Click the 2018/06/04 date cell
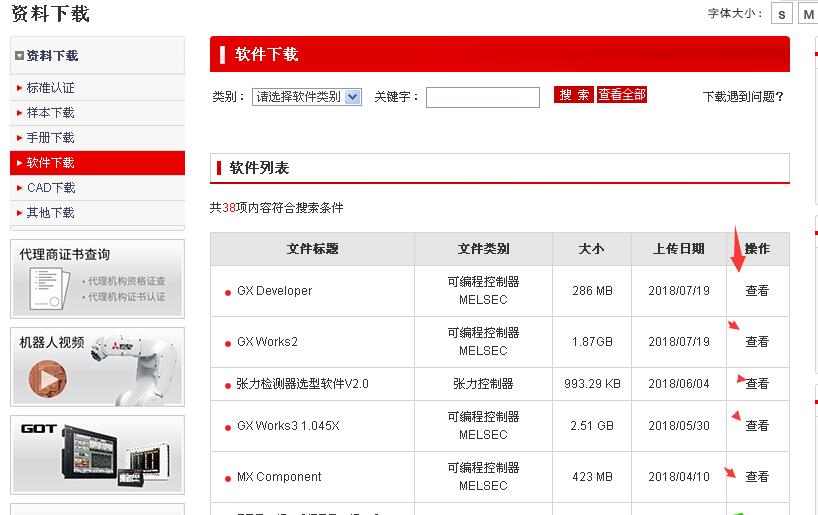Image resolution: width=818 pixels, height=515 pixels. [x=679, y=384]
